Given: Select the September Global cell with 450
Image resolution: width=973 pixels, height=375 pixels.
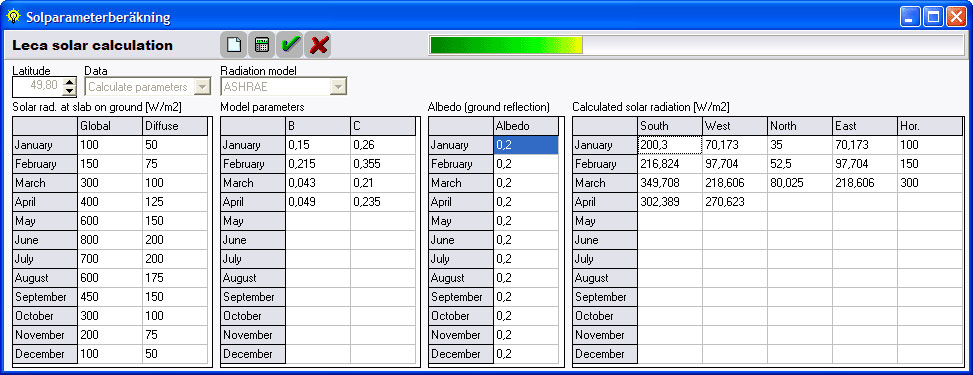Looking at the screenshot, I should [110, 297].
